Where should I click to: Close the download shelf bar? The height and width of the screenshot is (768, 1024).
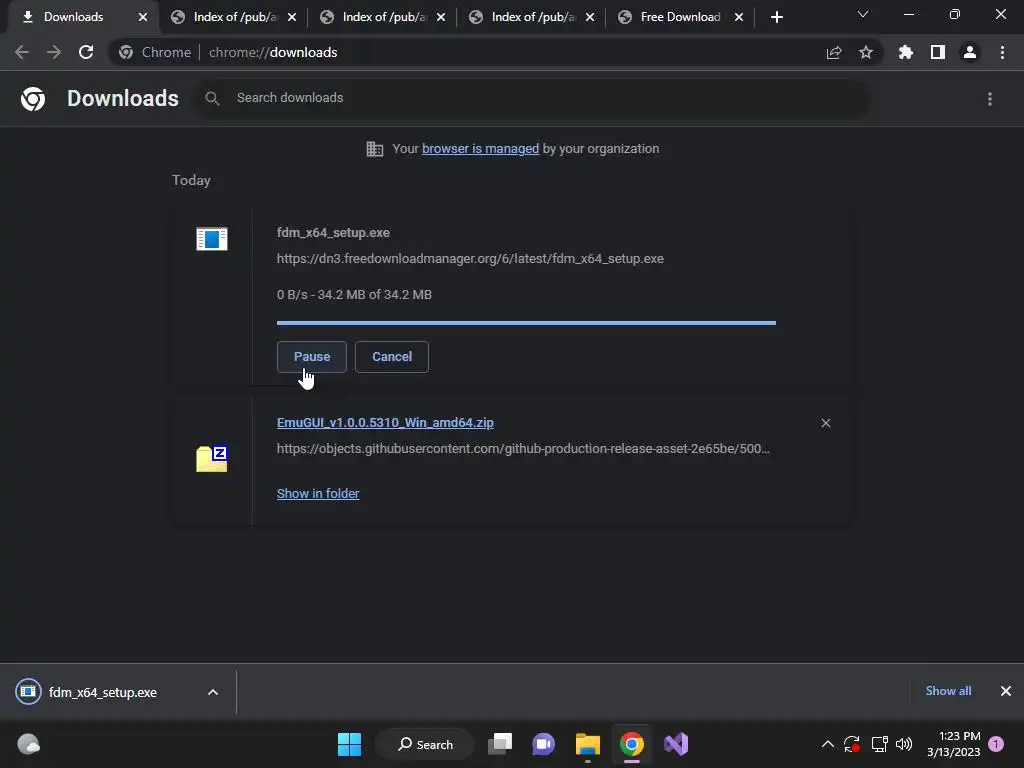click(1006, 691)
